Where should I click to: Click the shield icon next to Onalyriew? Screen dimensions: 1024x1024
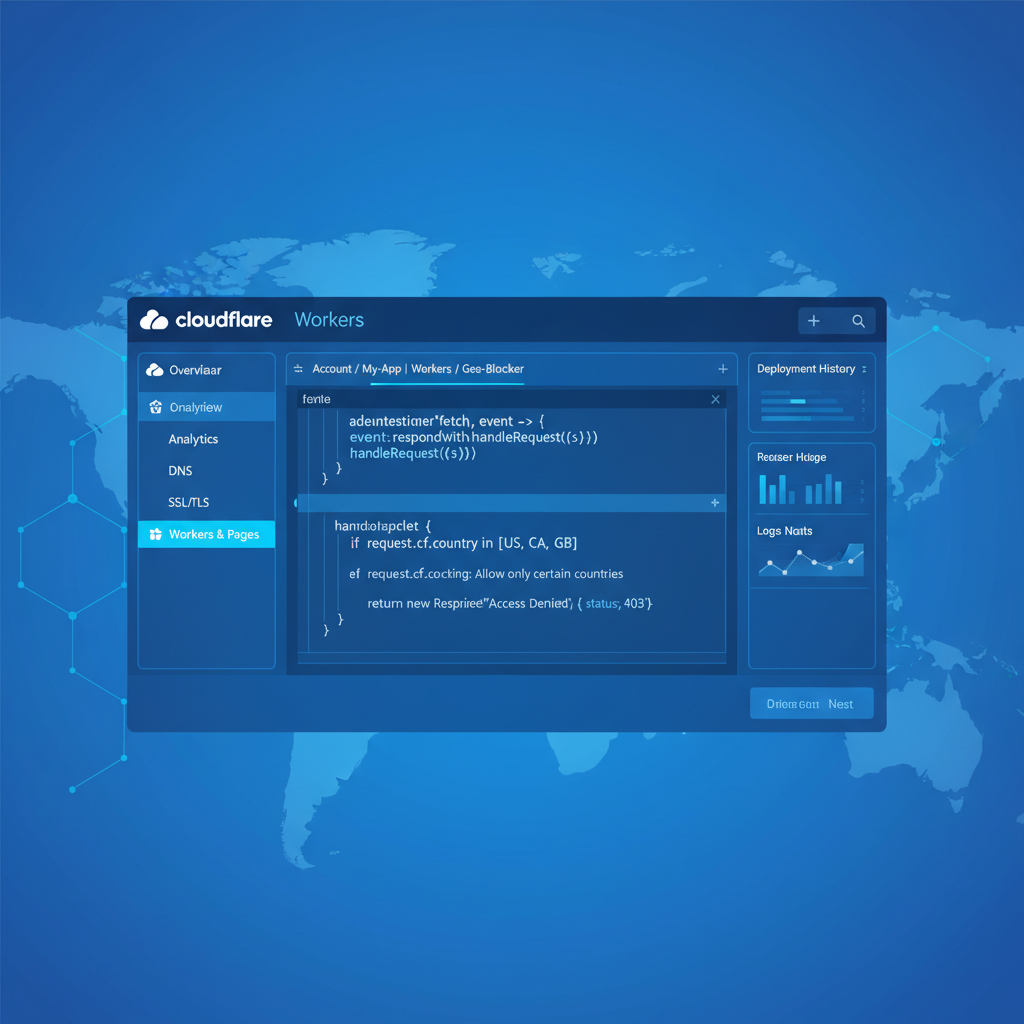(157, 406)
